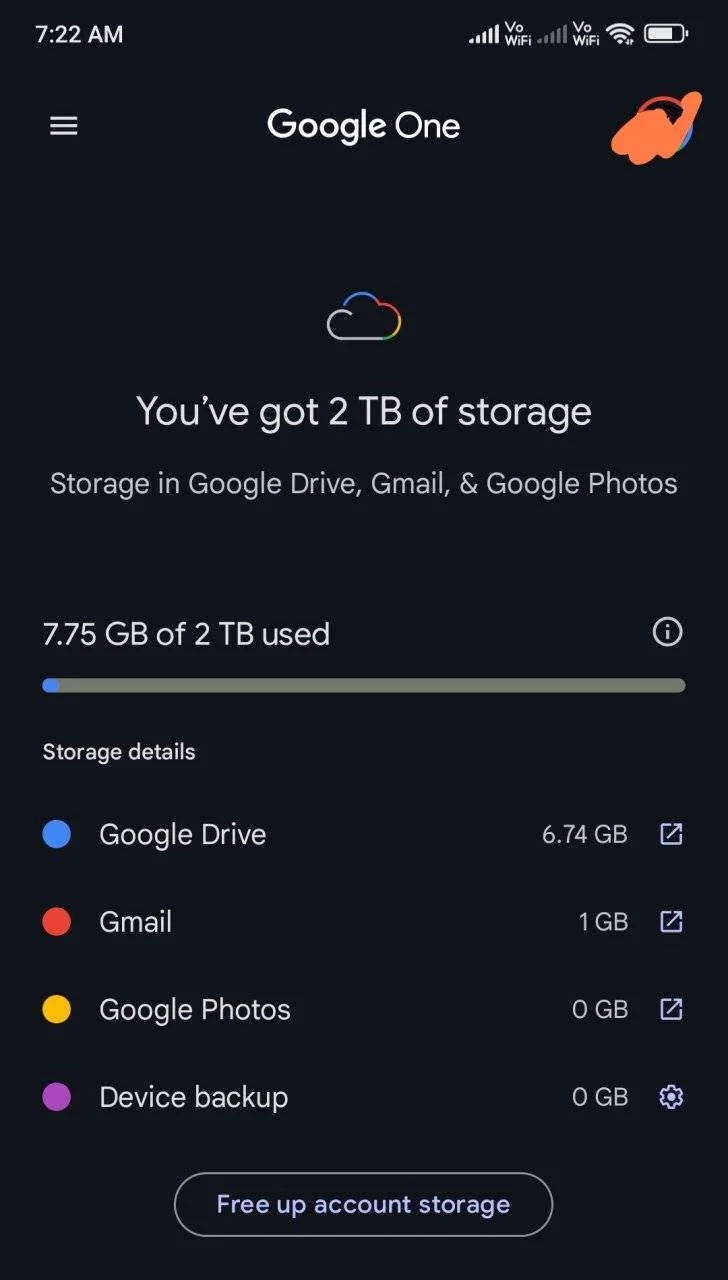Tap the WiFi status bar icon
728x1280 pixels.
[621, 34]
